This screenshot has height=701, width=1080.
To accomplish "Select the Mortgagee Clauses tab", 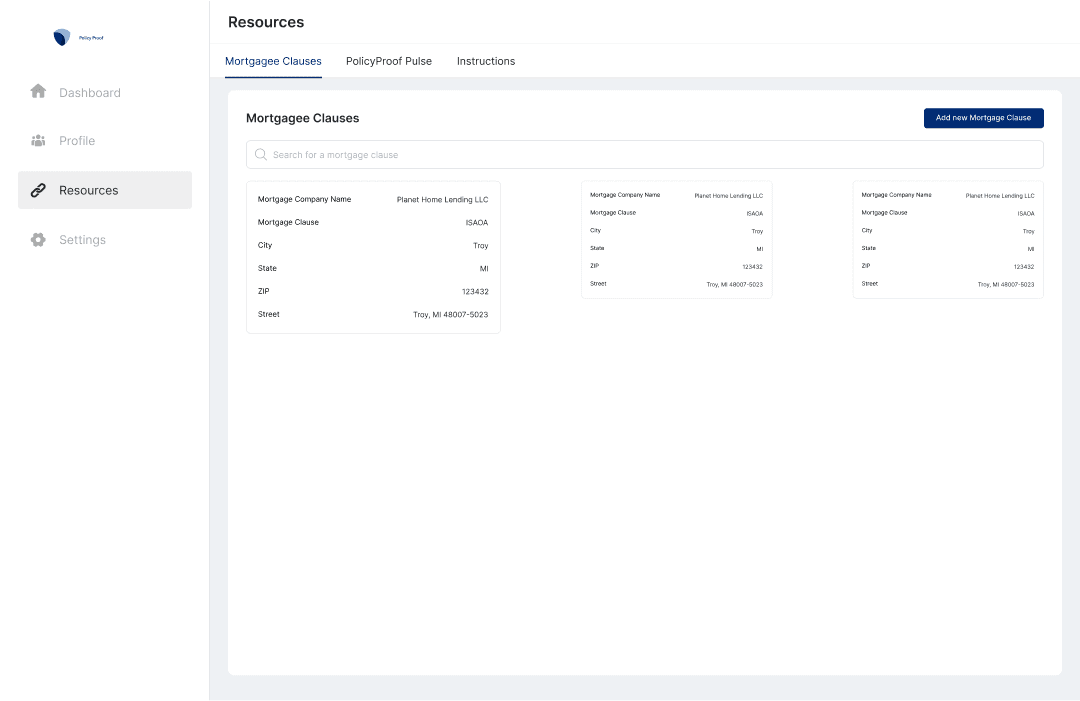I will pos(273,61).
